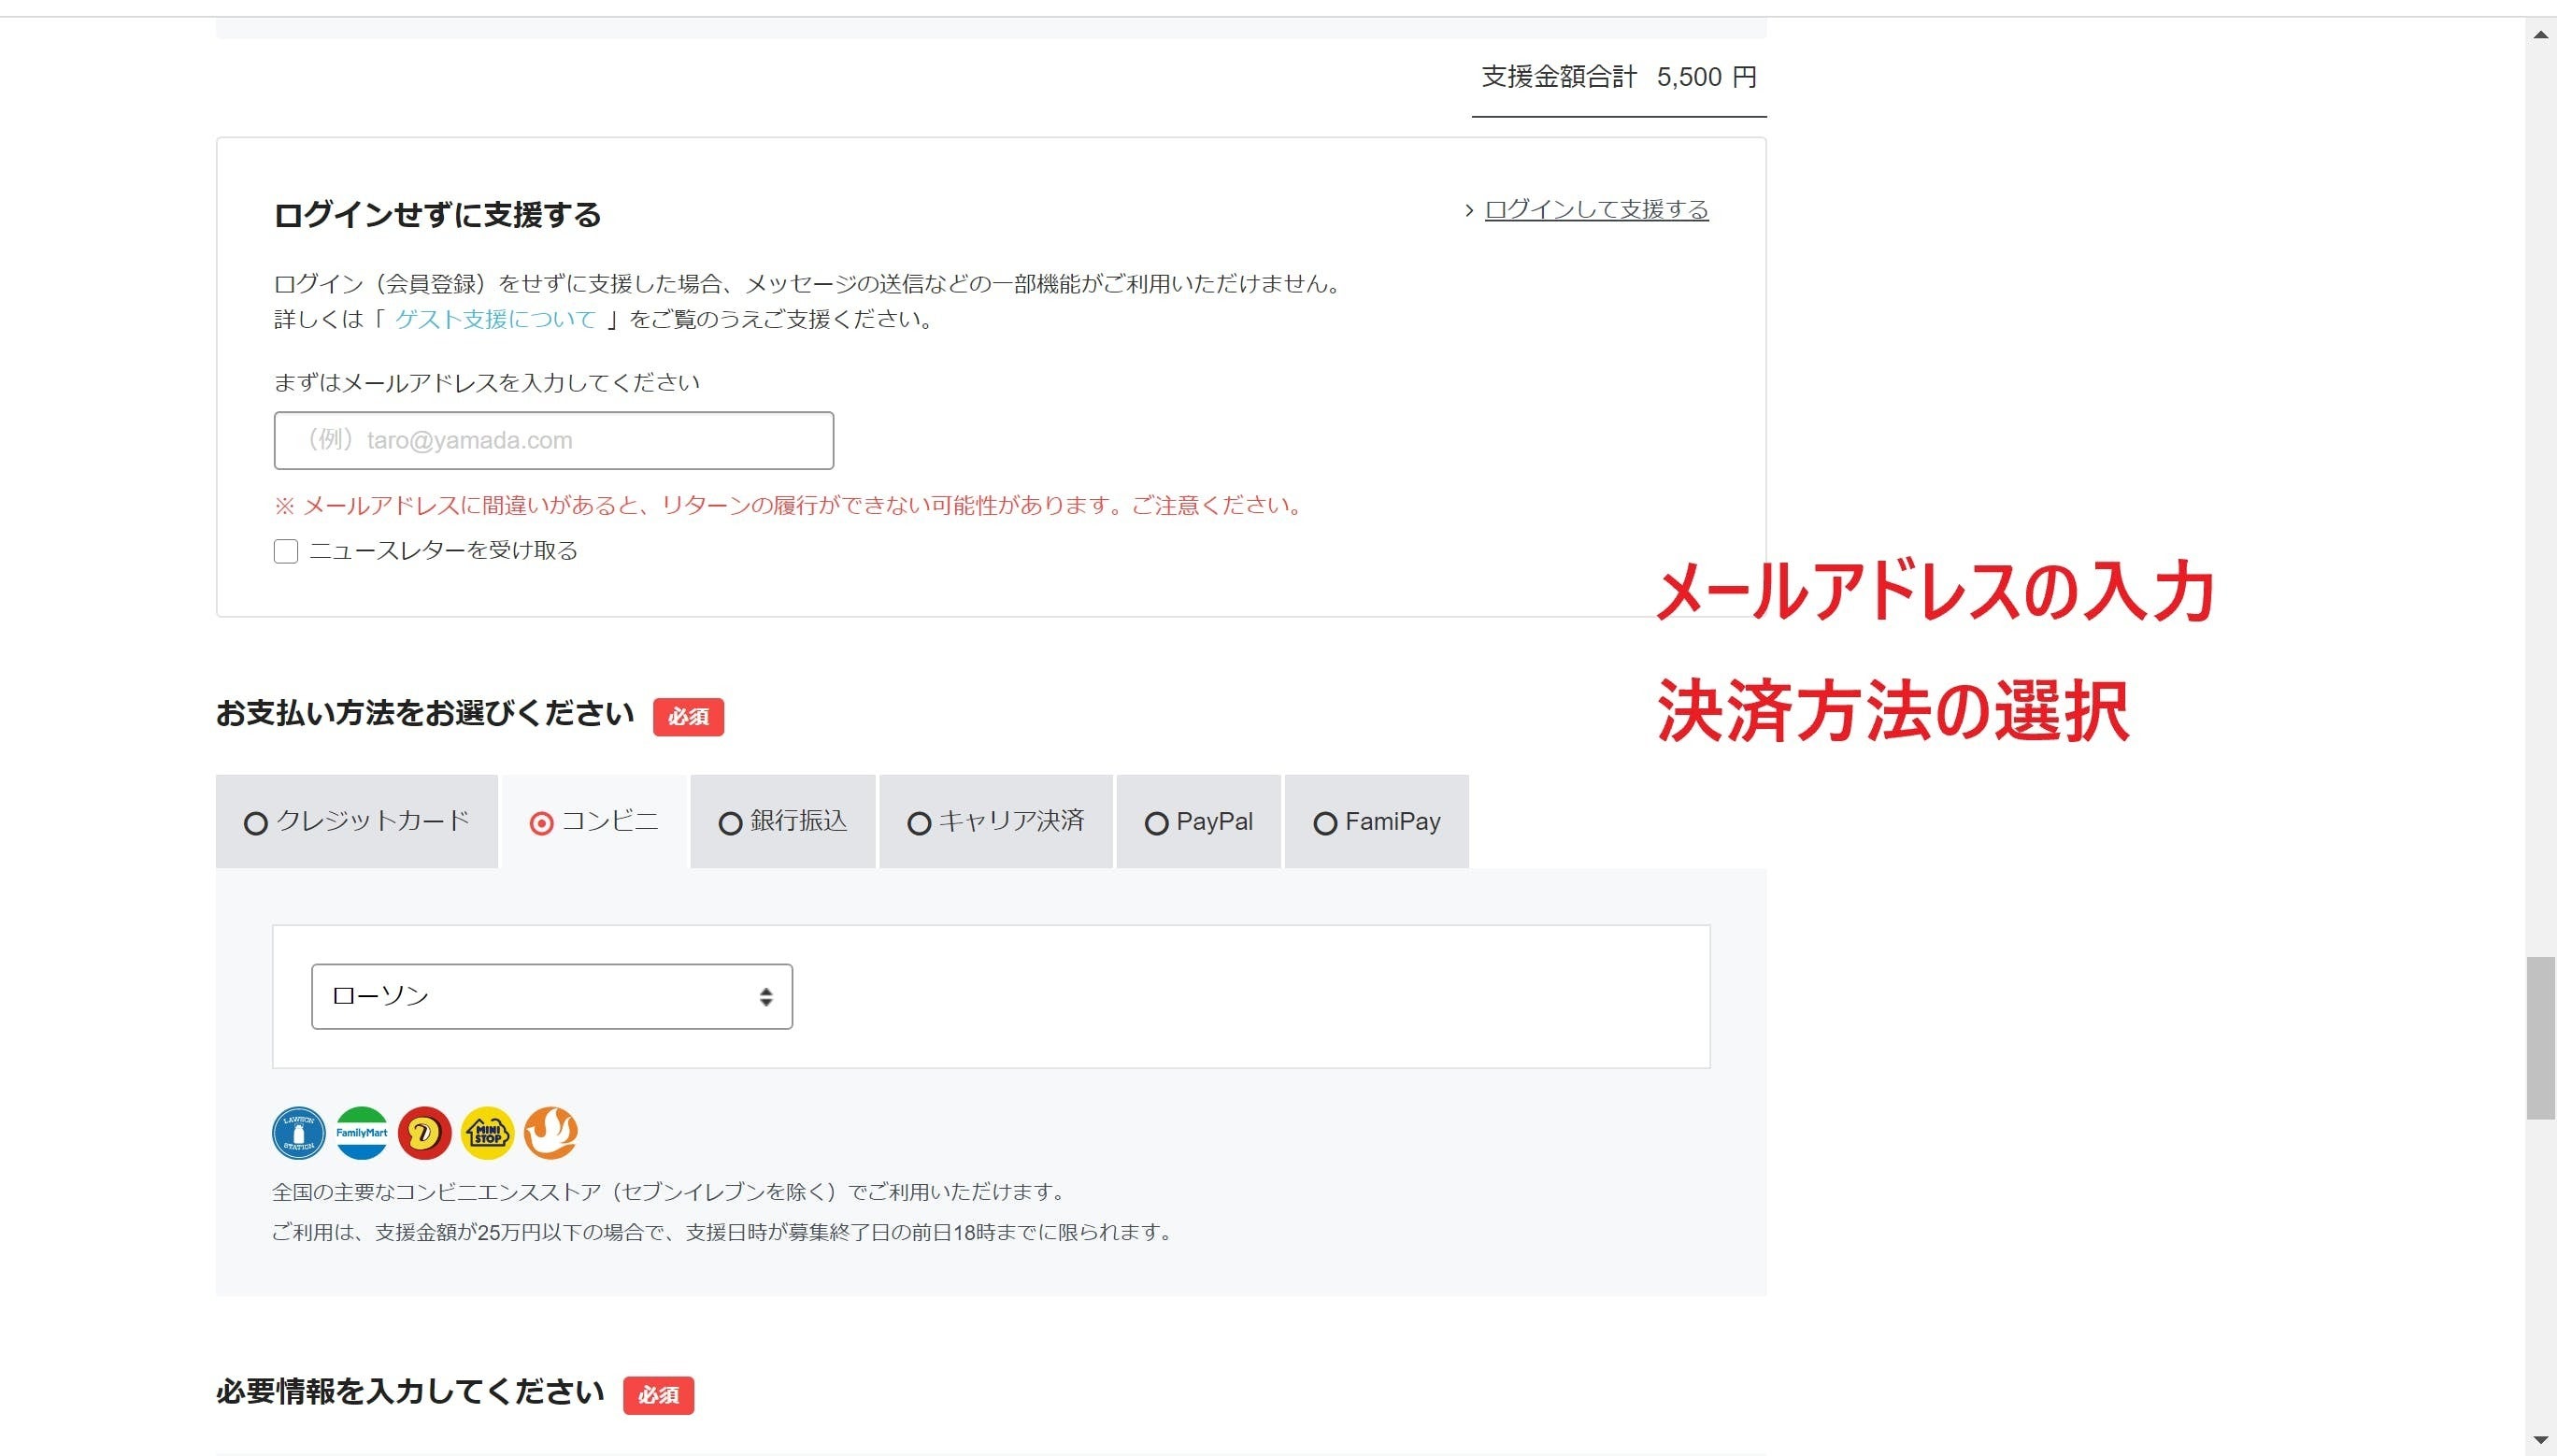Click the chevron before ログインして支援する

1468,210
